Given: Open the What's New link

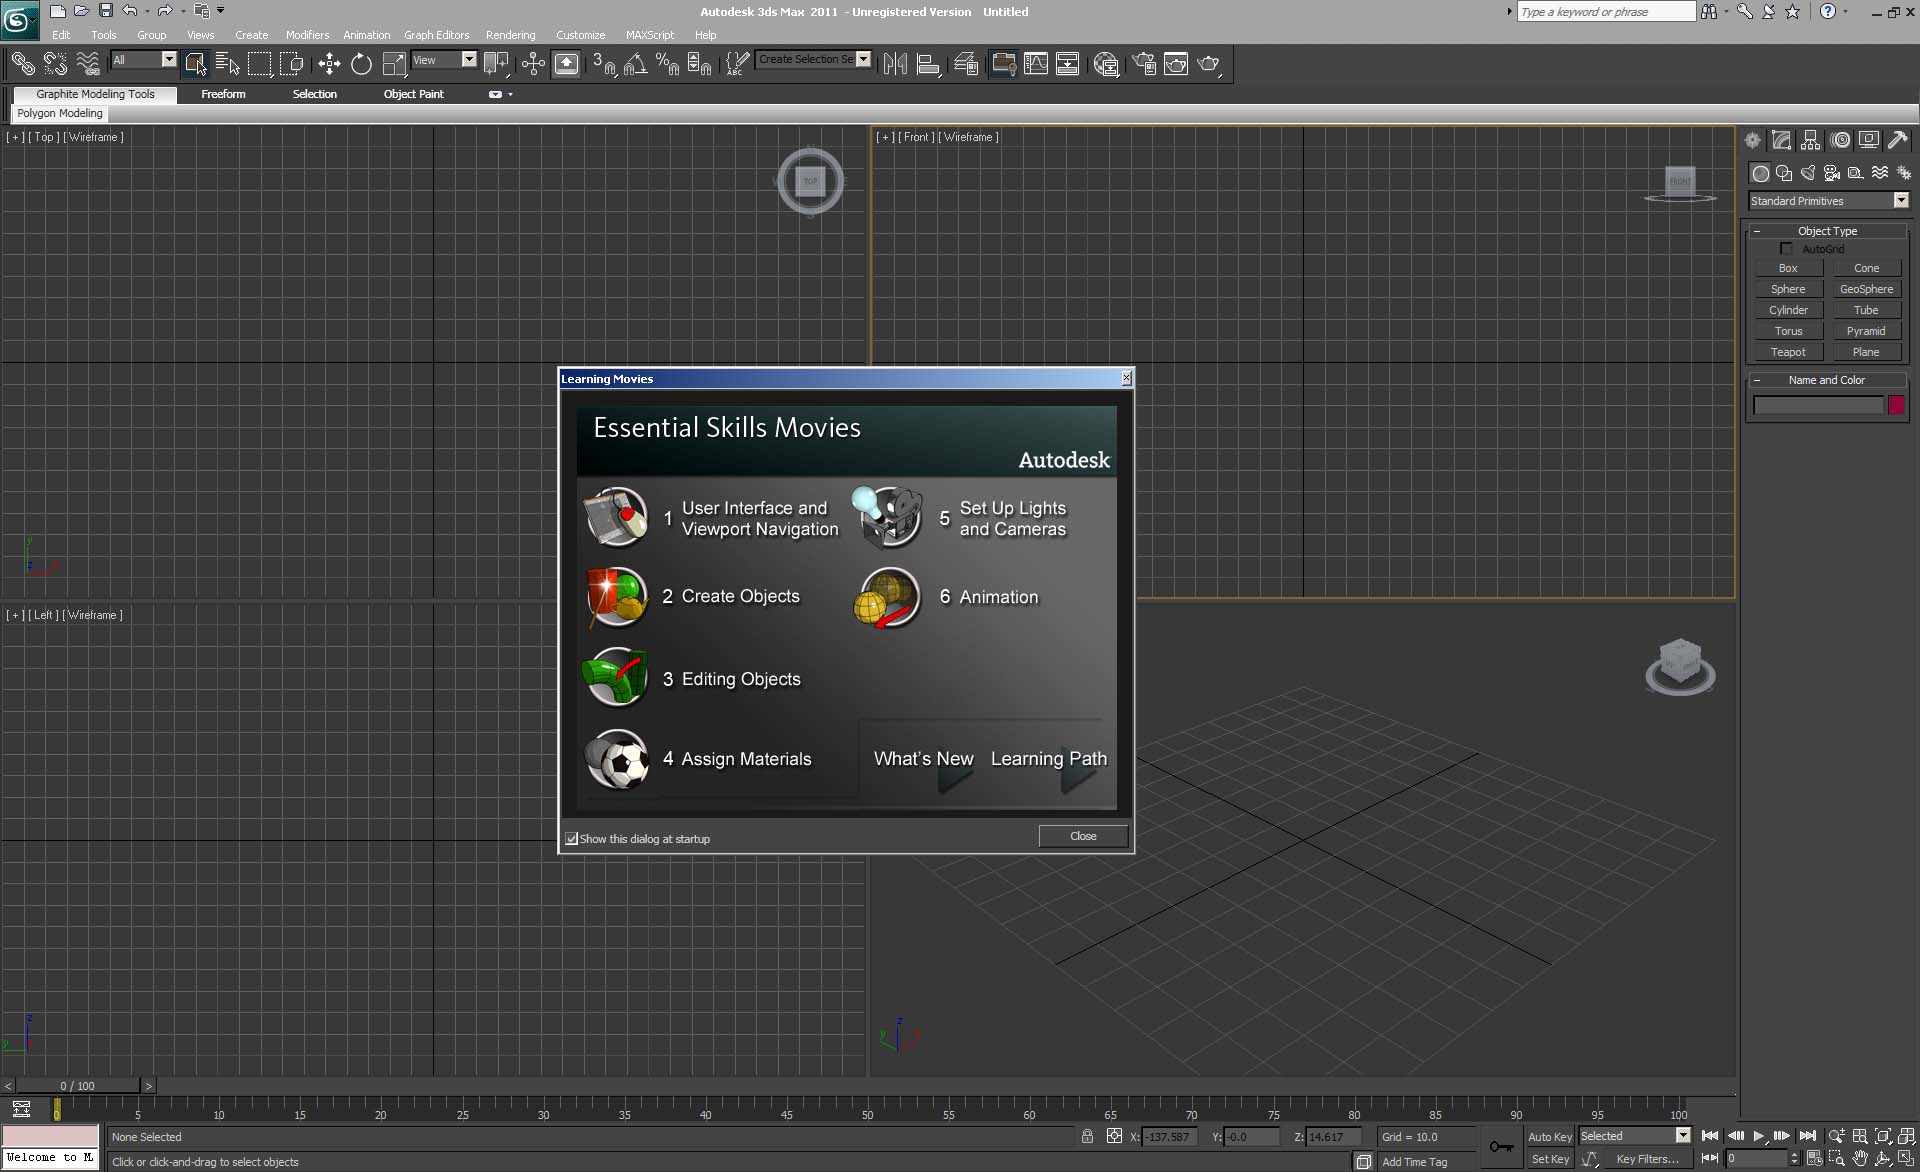Looking at the screenshot, I should [x=923, y=758].
